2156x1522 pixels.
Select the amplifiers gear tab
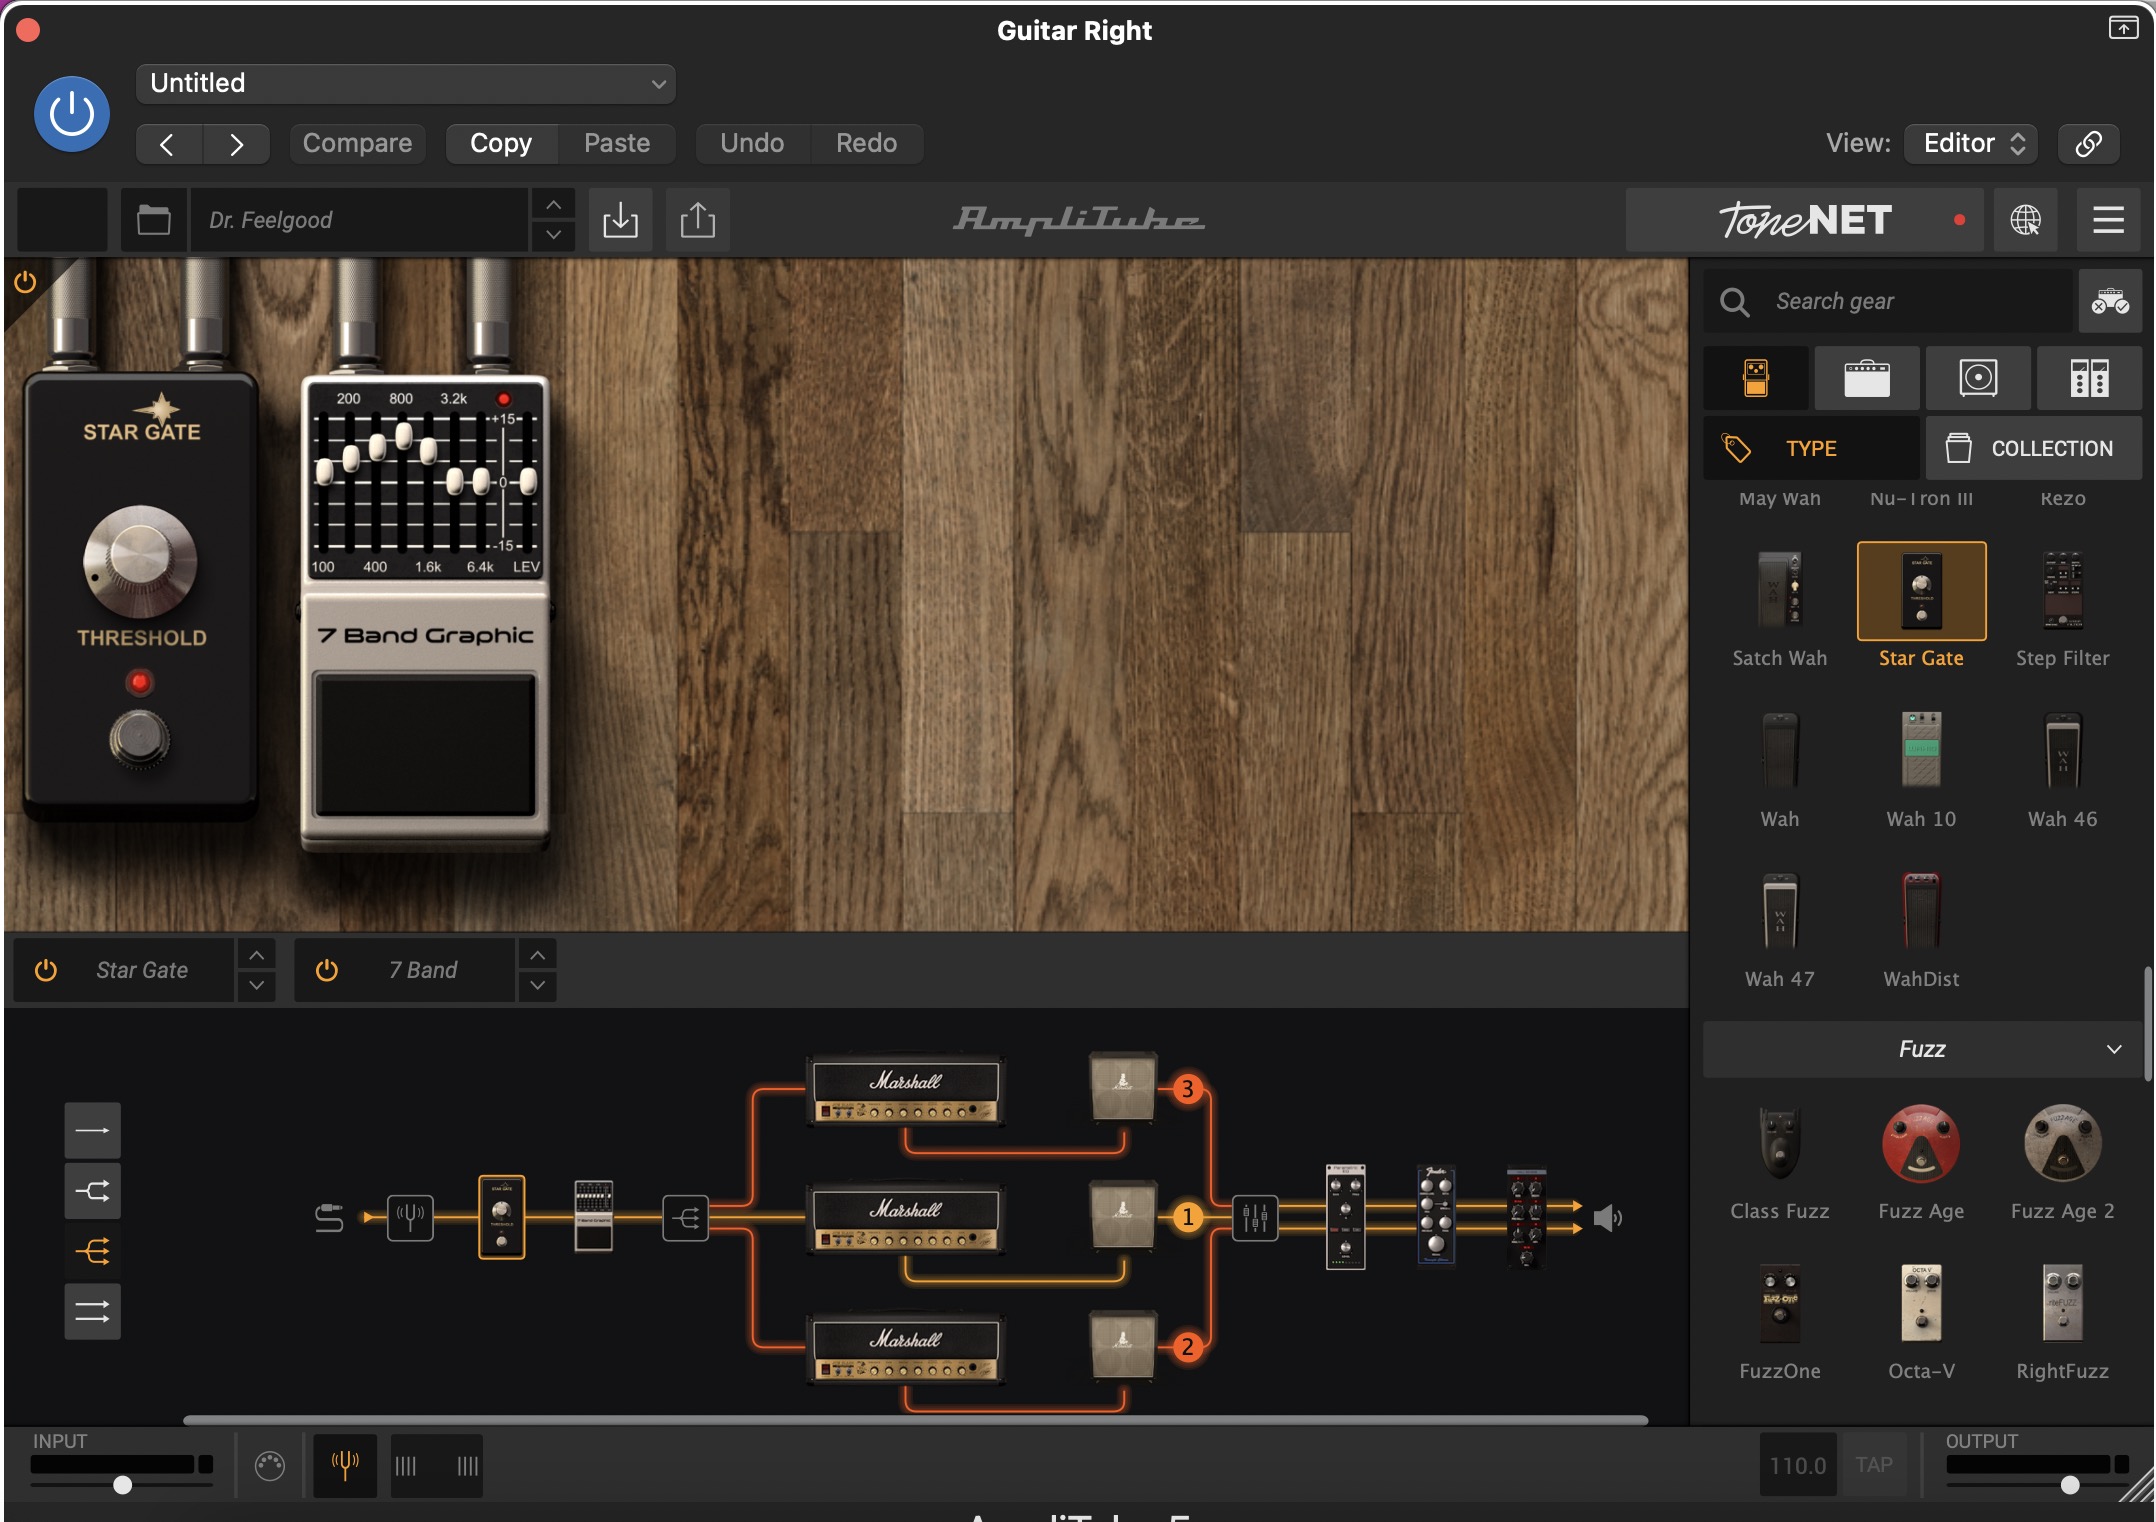pos(1866,378)
